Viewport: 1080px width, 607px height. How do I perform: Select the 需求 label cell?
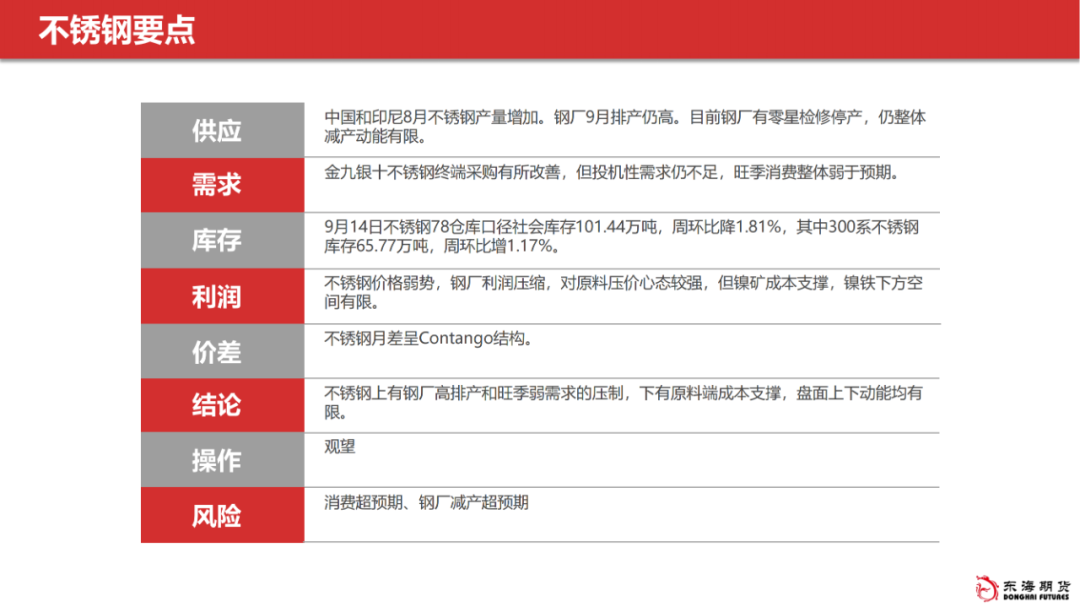(222, 185)
